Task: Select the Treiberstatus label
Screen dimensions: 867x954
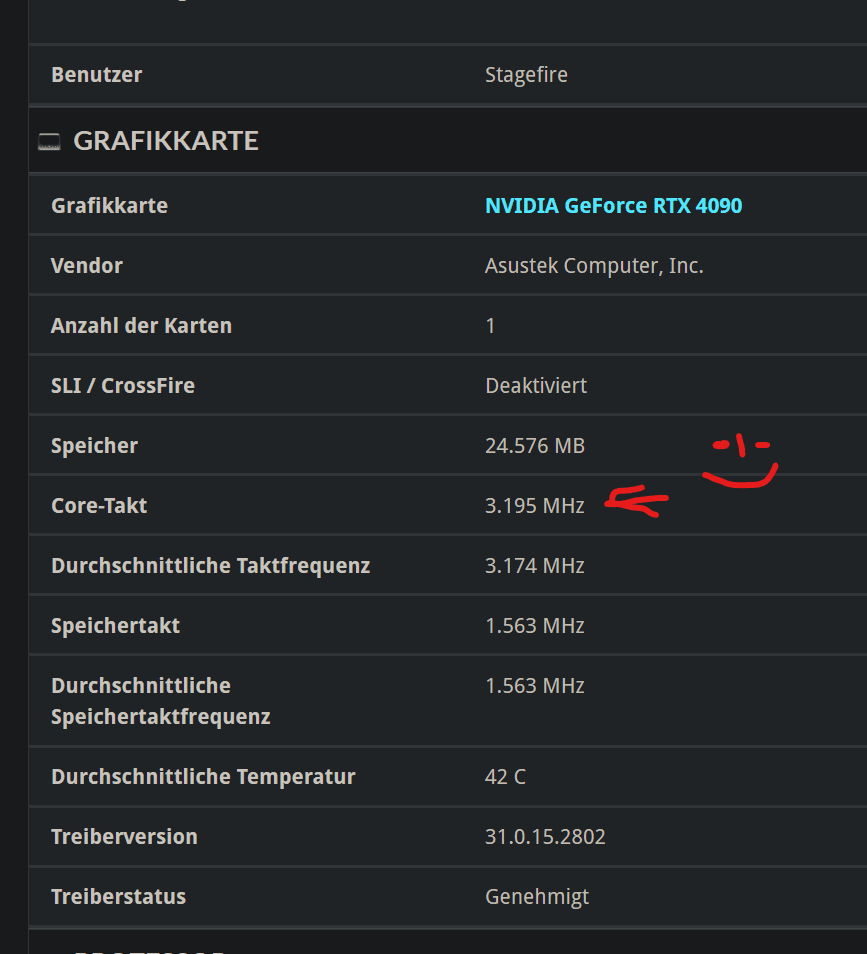Action: tap(119, 897)
